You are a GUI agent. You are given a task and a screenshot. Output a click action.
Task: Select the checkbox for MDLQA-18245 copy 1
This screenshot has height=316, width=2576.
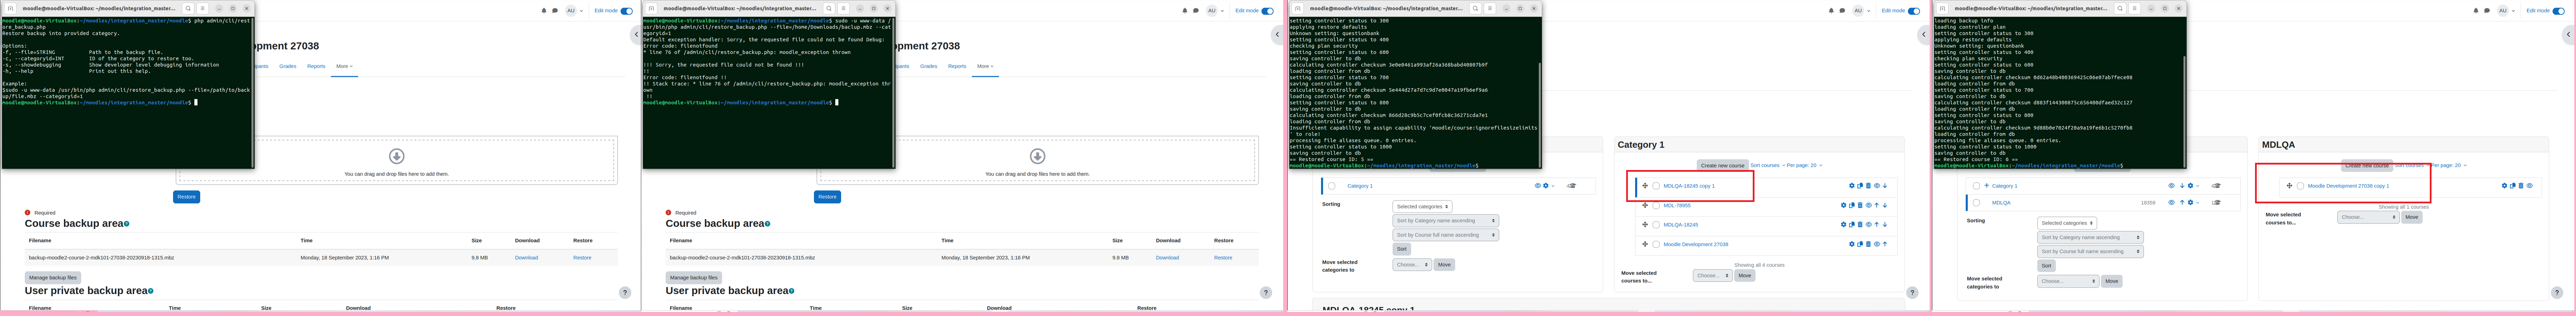point(1656,186)
